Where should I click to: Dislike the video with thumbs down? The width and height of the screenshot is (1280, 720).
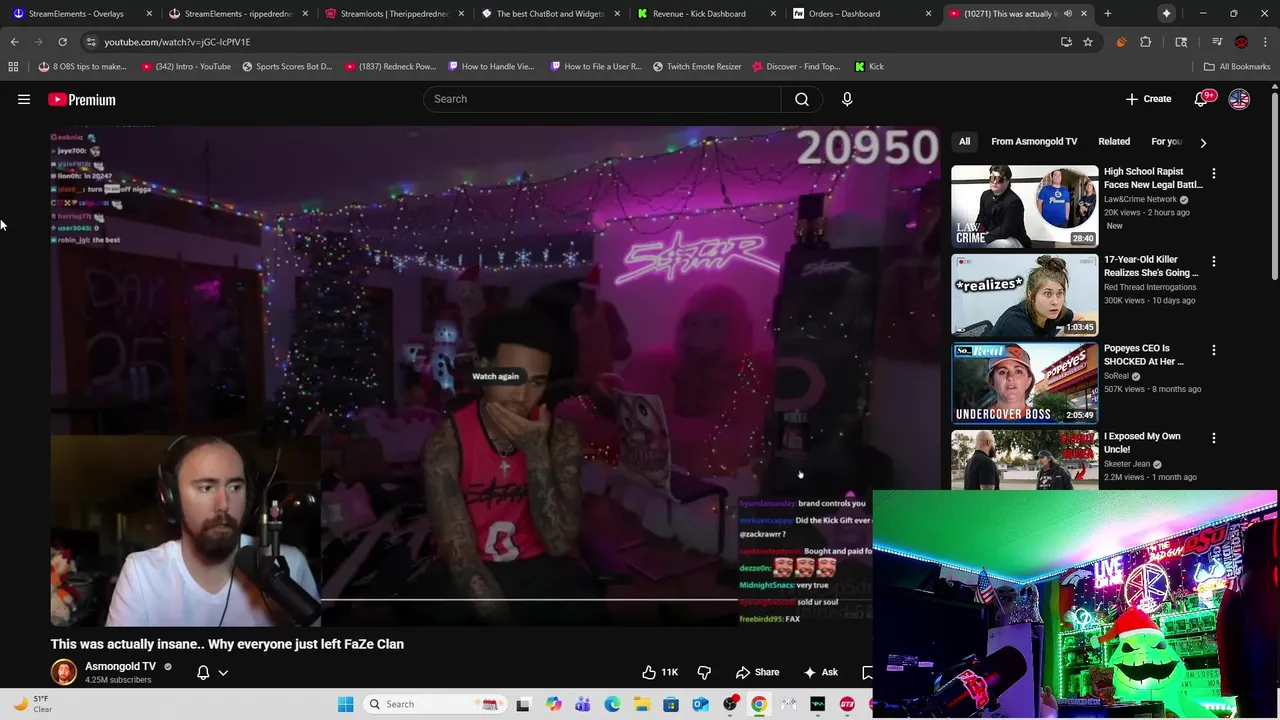pos(704,672)
